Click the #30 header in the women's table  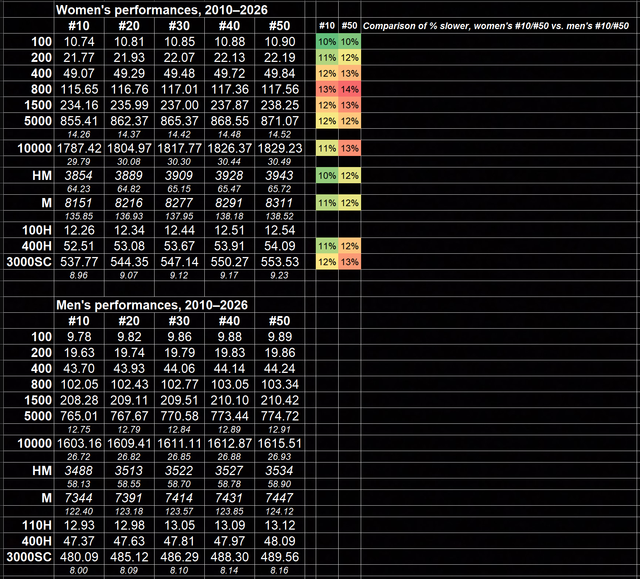click(x=179, y=26)
